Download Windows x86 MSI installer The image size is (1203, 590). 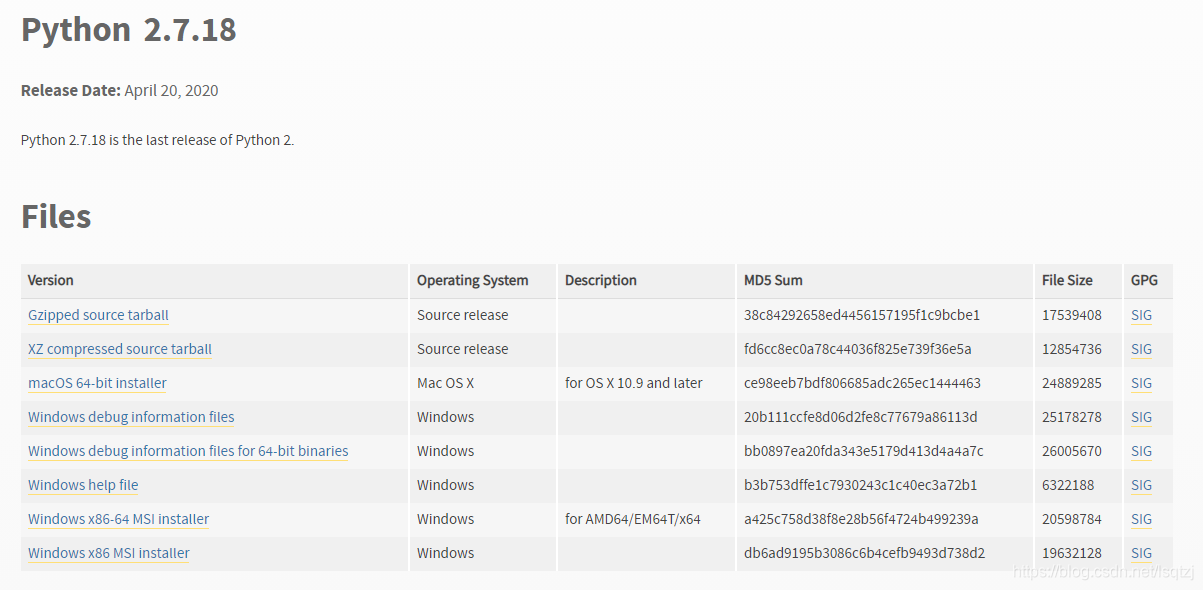click(109, 553)
